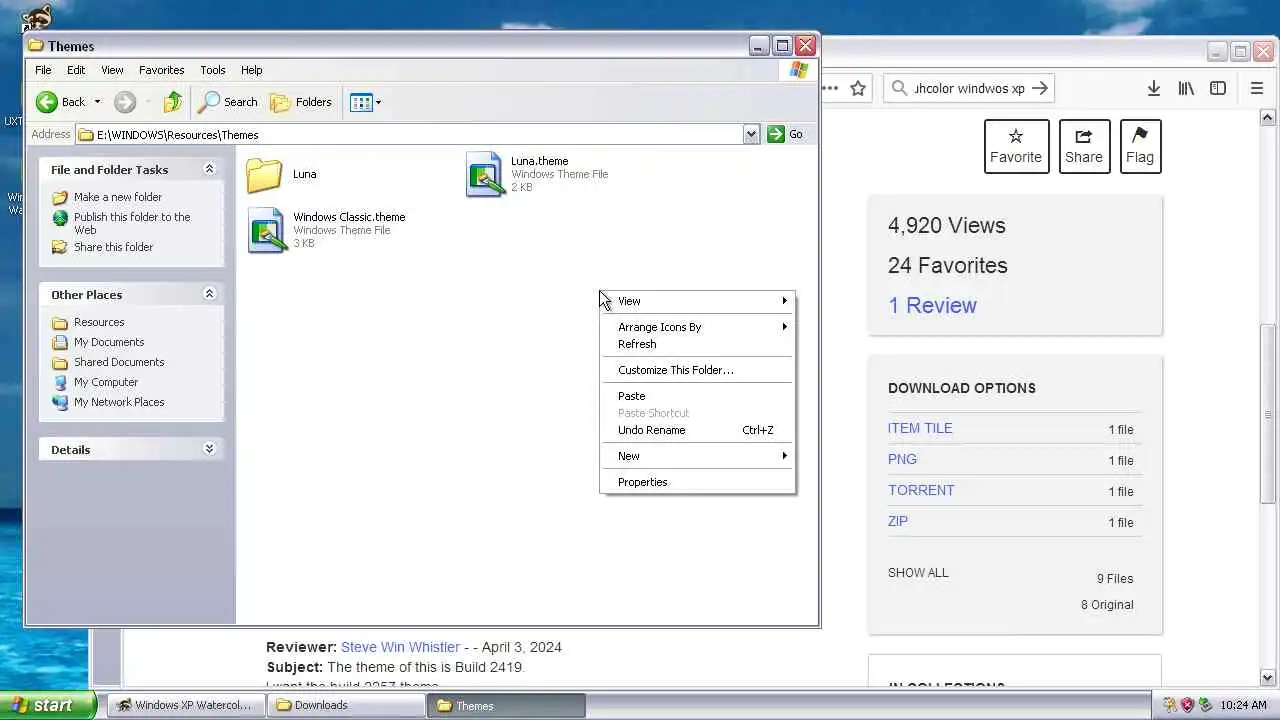Click the browser downloads arrow icon

click(1153, 88)
